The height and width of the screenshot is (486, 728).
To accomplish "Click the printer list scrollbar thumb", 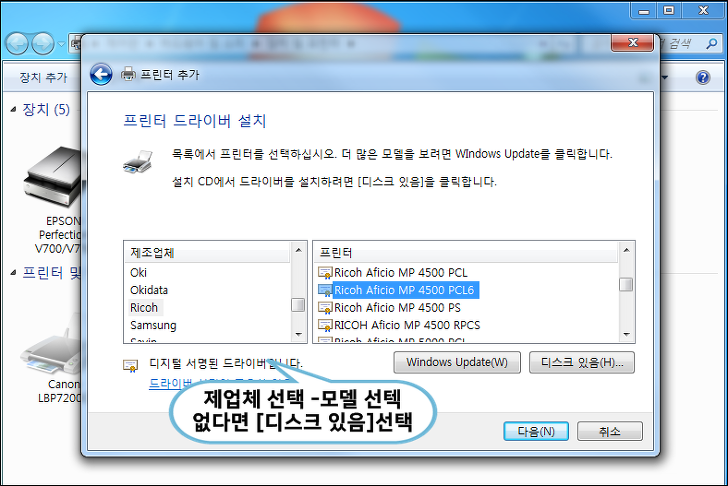I will pyautogui.click(x=626, y=285).
